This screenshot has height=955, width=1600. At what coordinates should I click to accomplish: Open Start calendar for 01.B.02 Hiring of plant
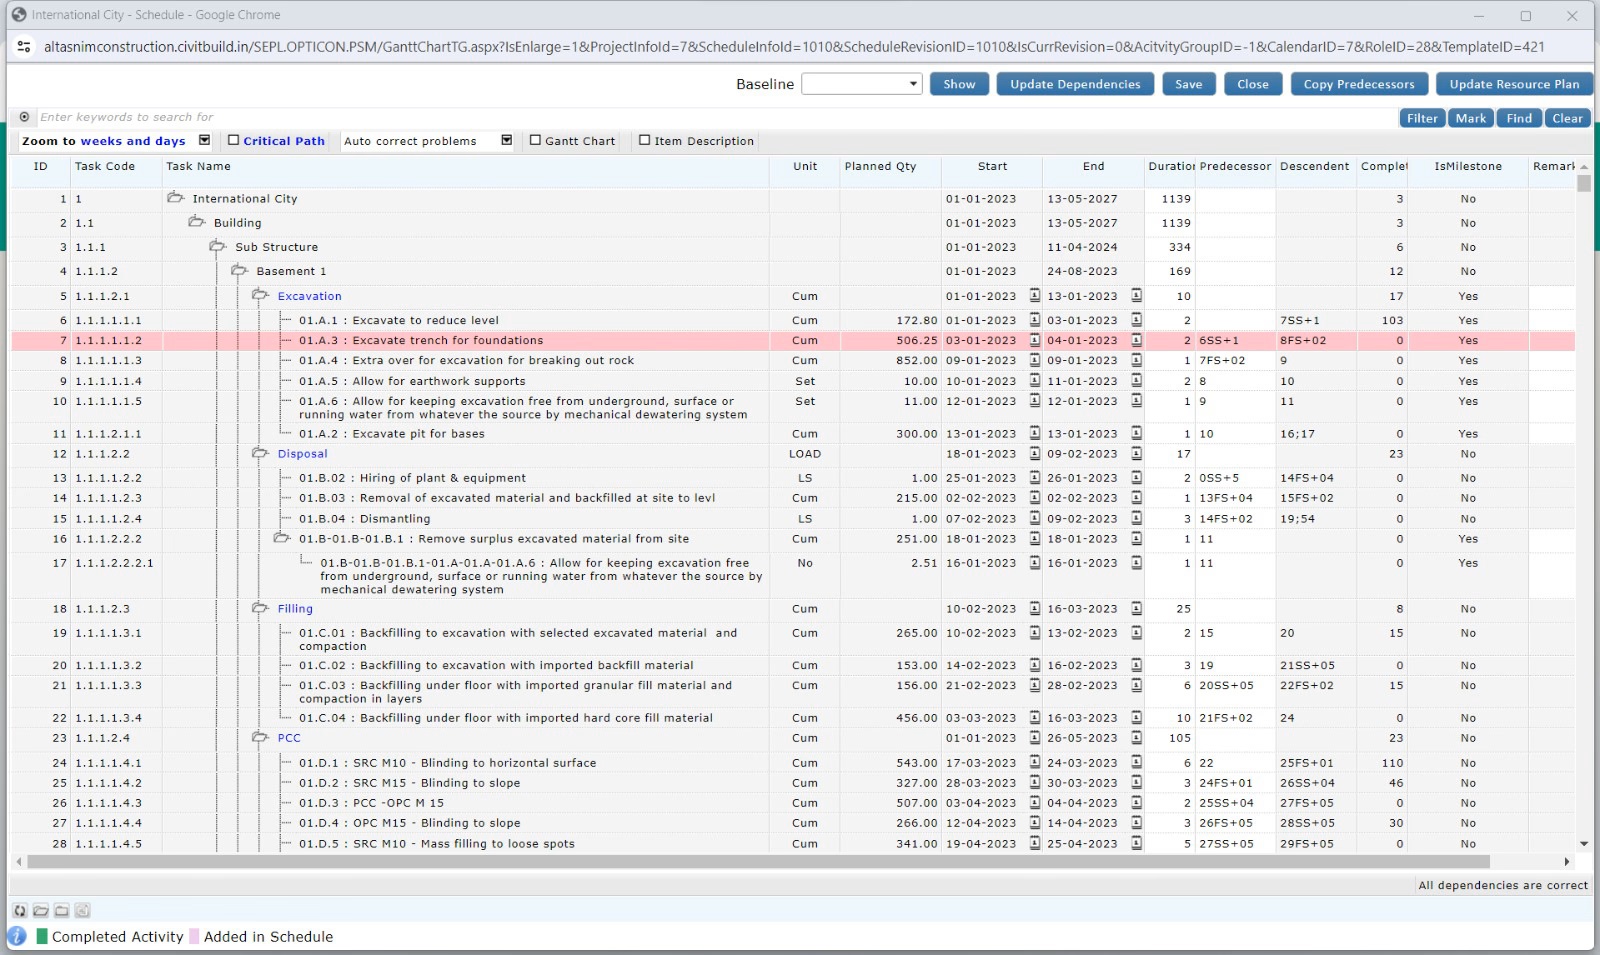point(1035,478)
